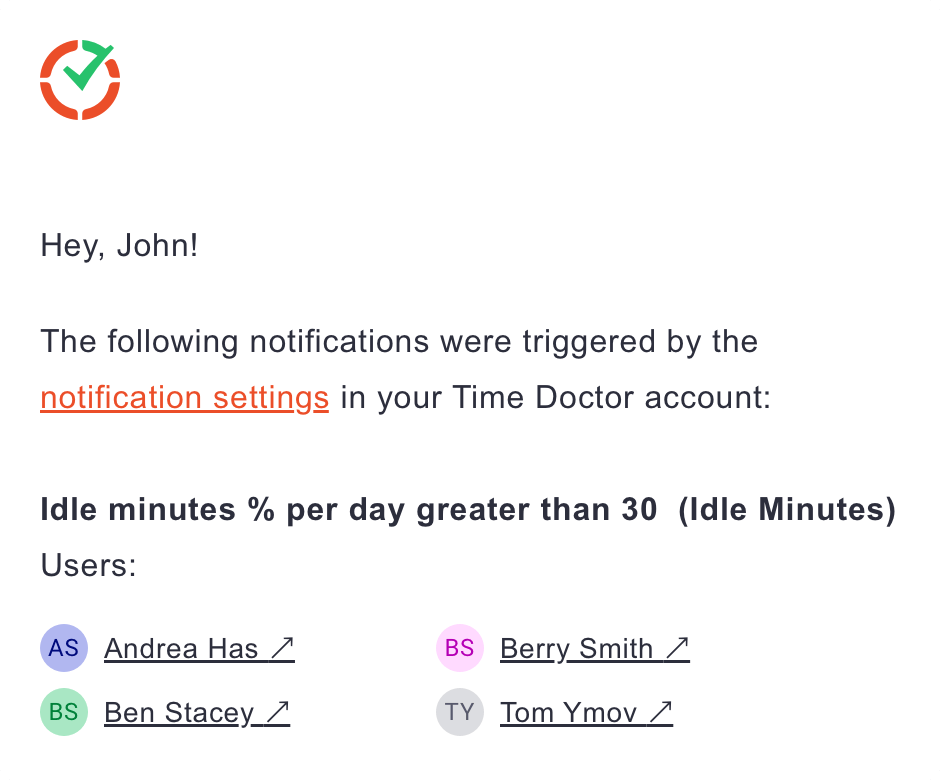
Task: Click the "Users:" label
Action: (88, 566)
